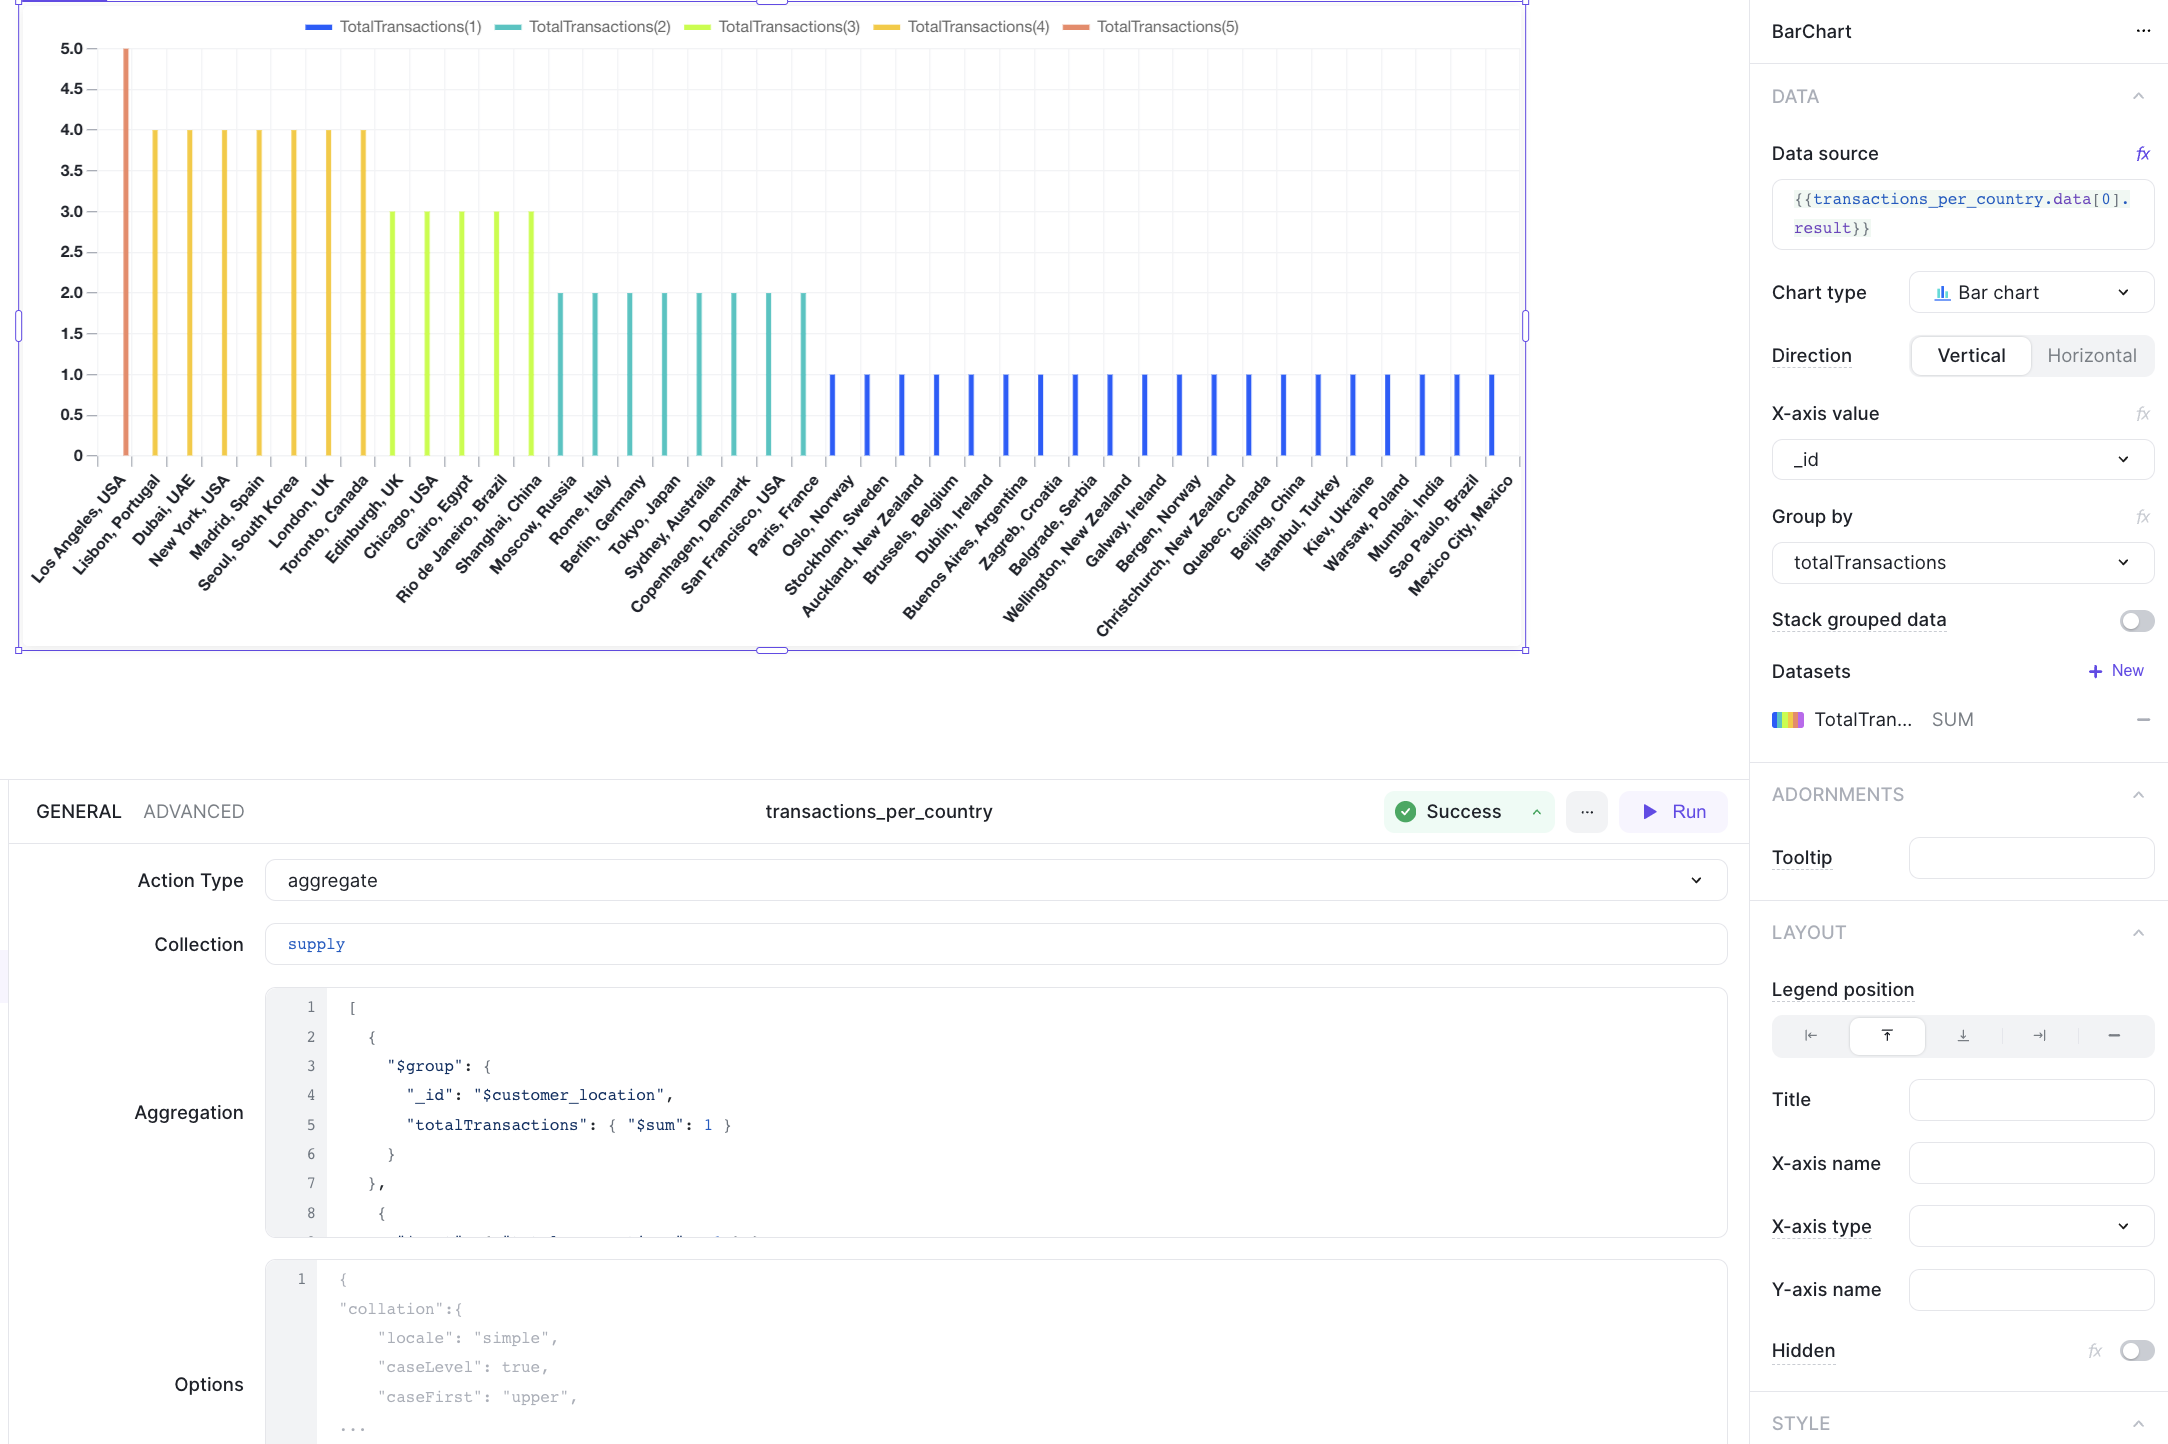Open the query three-dot menu beside Run

click(x=1587, y=812)
